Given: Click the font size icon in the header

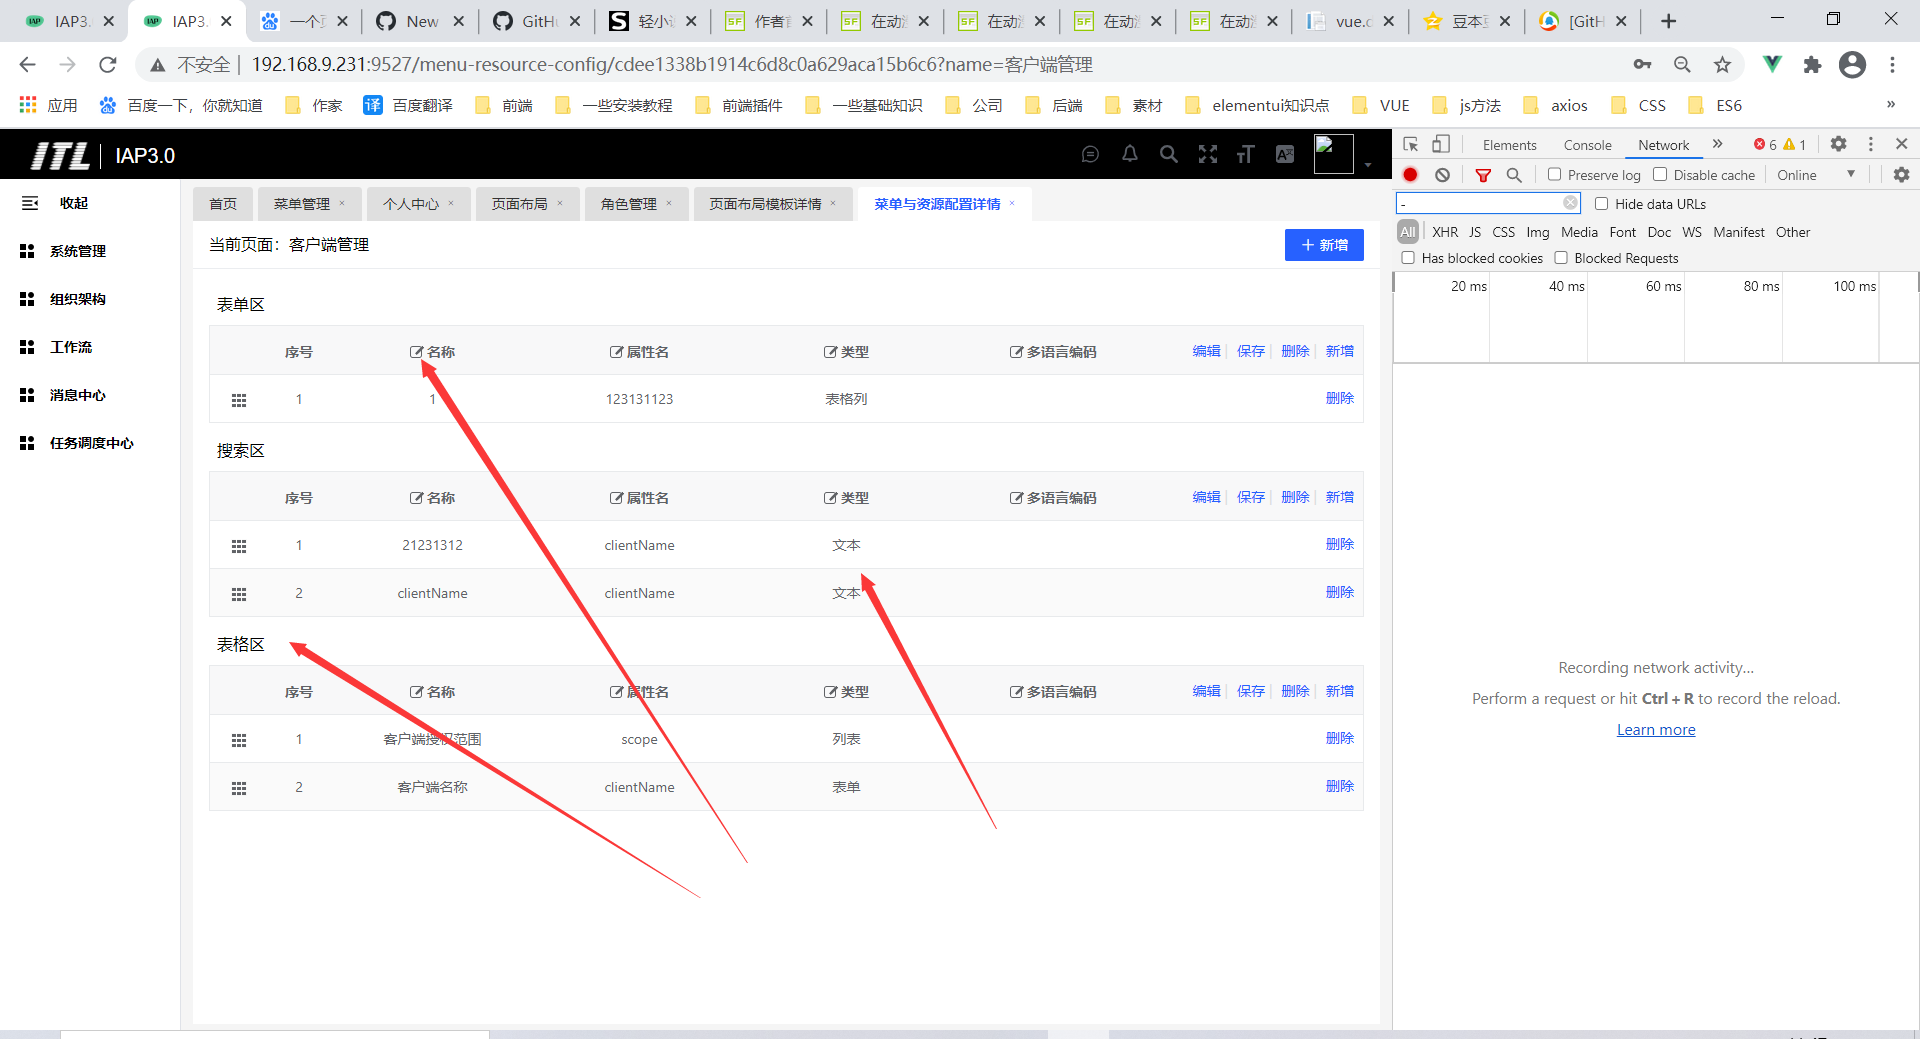Looking at the screenshot, I should [x=1245, y=154].
